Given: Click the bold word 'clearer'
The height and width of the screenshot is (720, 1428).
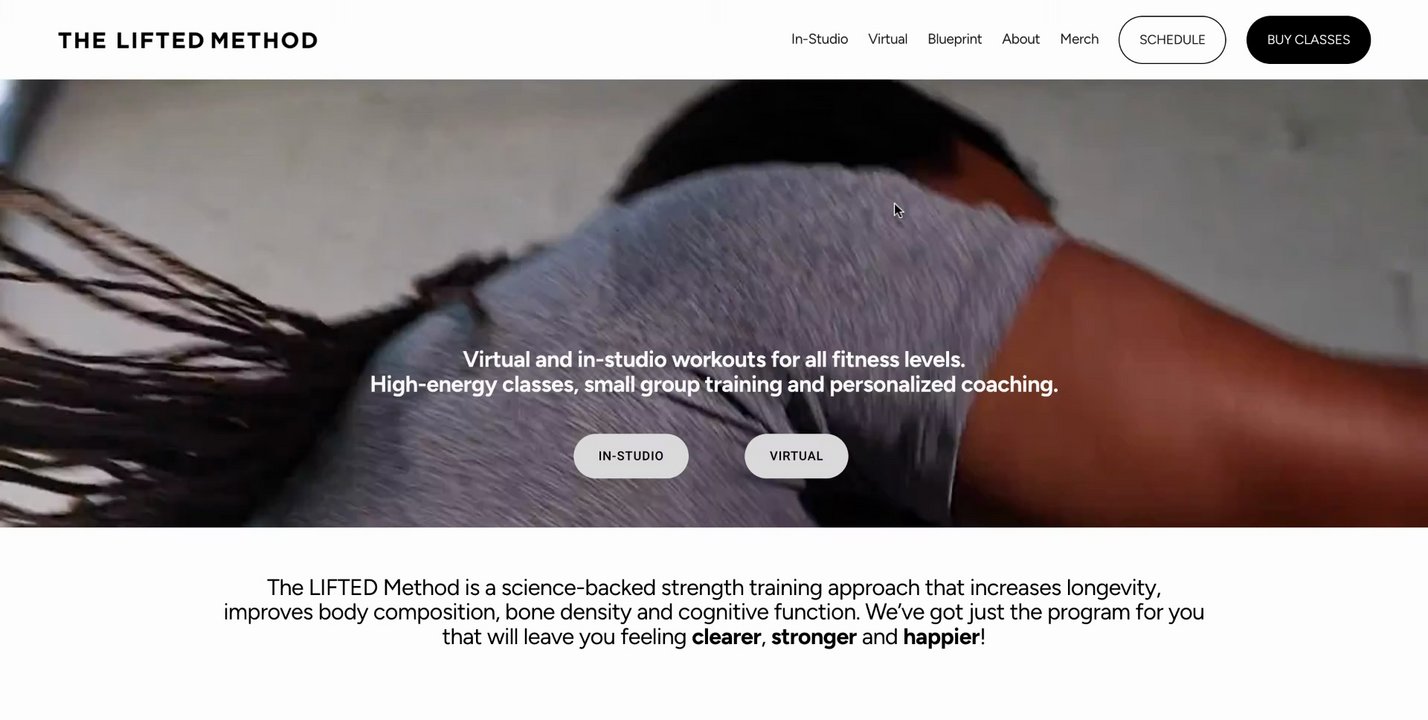Looking at the screenshot, I should (726, 637).
